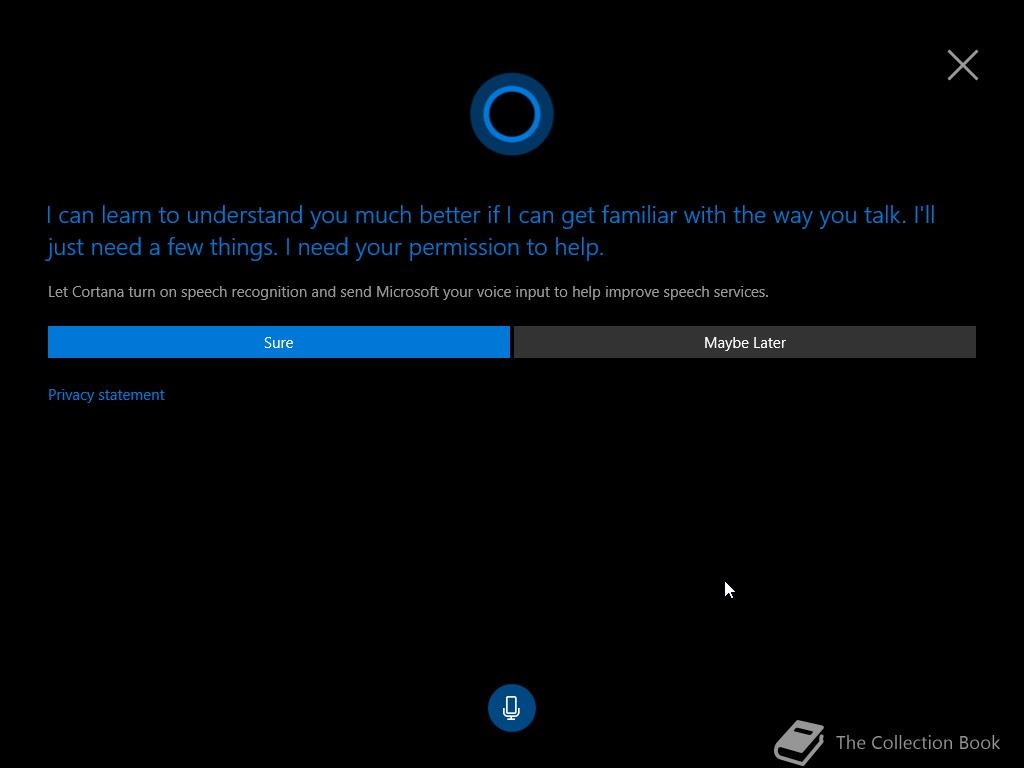Click the Cortana circle logo

point(511,114)
